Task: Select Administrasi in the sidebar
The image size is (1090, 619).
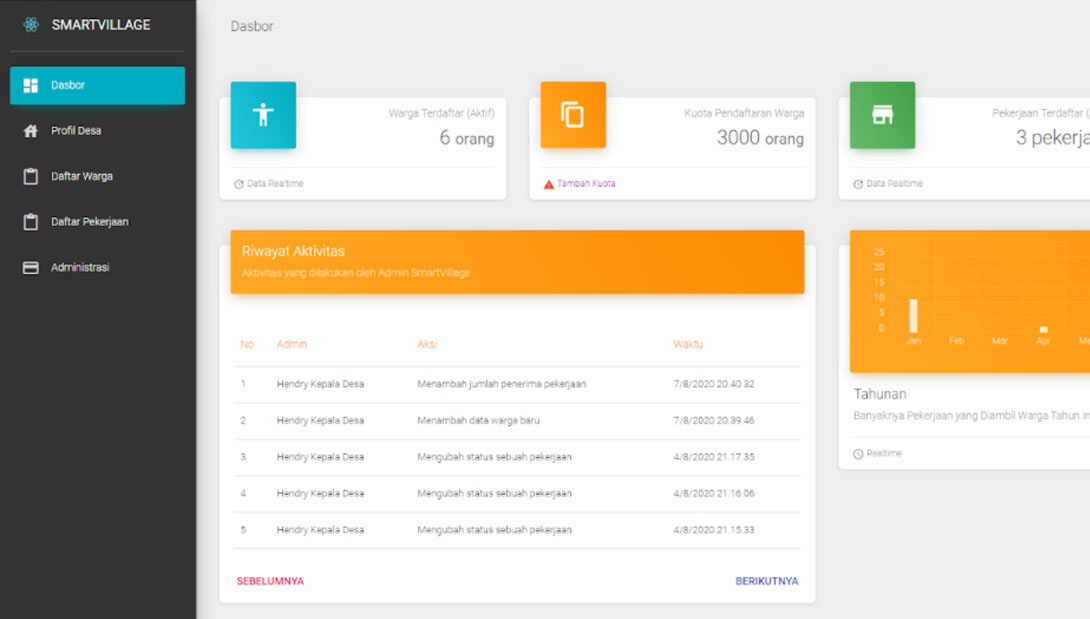Action: point(80,268)
